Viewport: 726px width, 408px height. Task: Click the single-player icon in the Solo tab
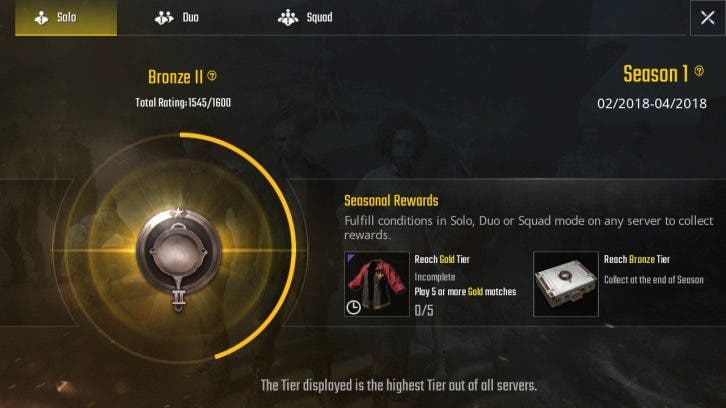[42, 18]
